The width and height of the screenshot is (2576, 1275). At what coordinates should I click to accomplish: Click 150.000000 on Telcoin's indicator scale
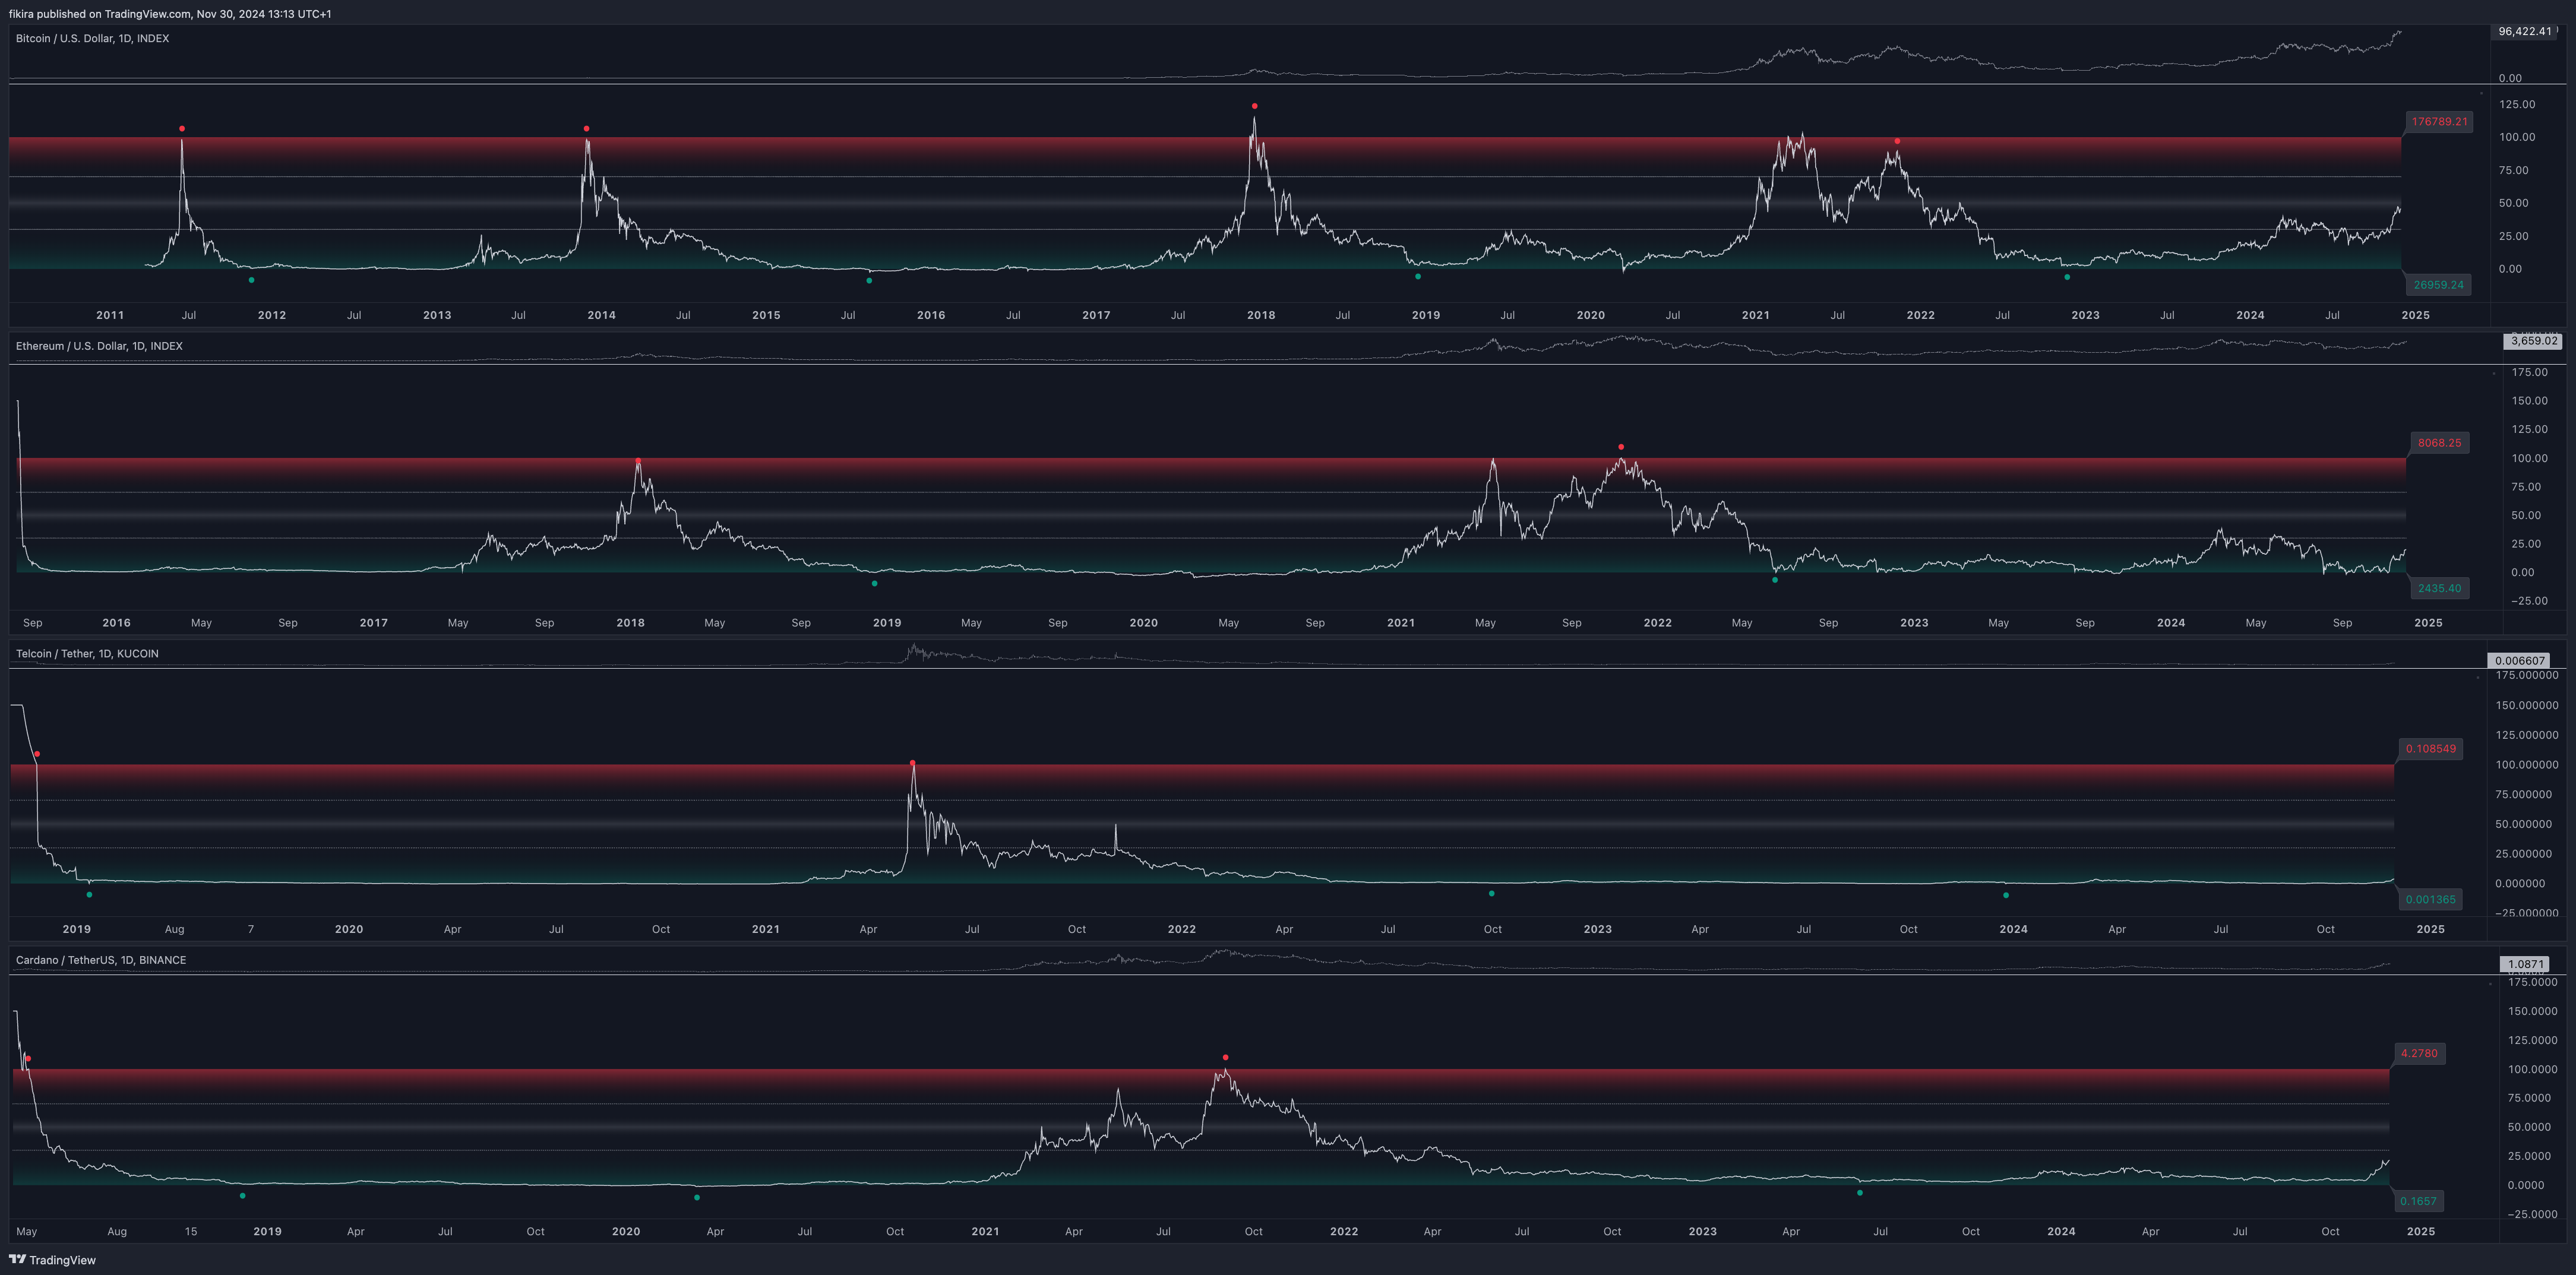pyautogui.click(x=2527, y=705)
